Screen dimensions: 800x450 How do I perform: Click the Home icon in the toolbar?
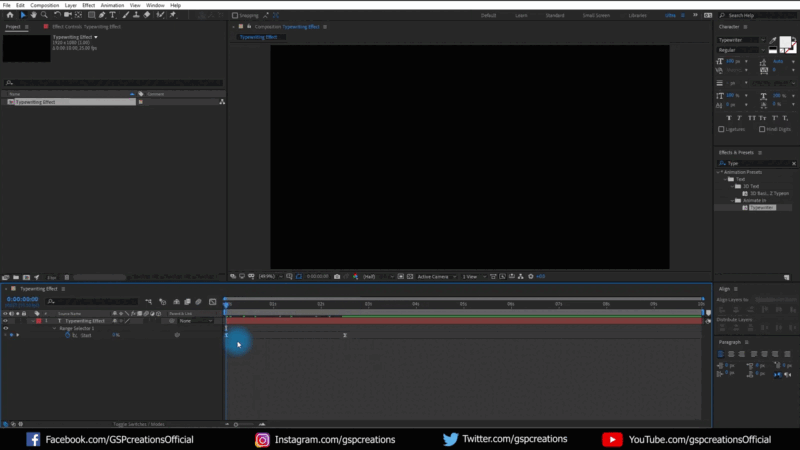[x=10, y=15]
